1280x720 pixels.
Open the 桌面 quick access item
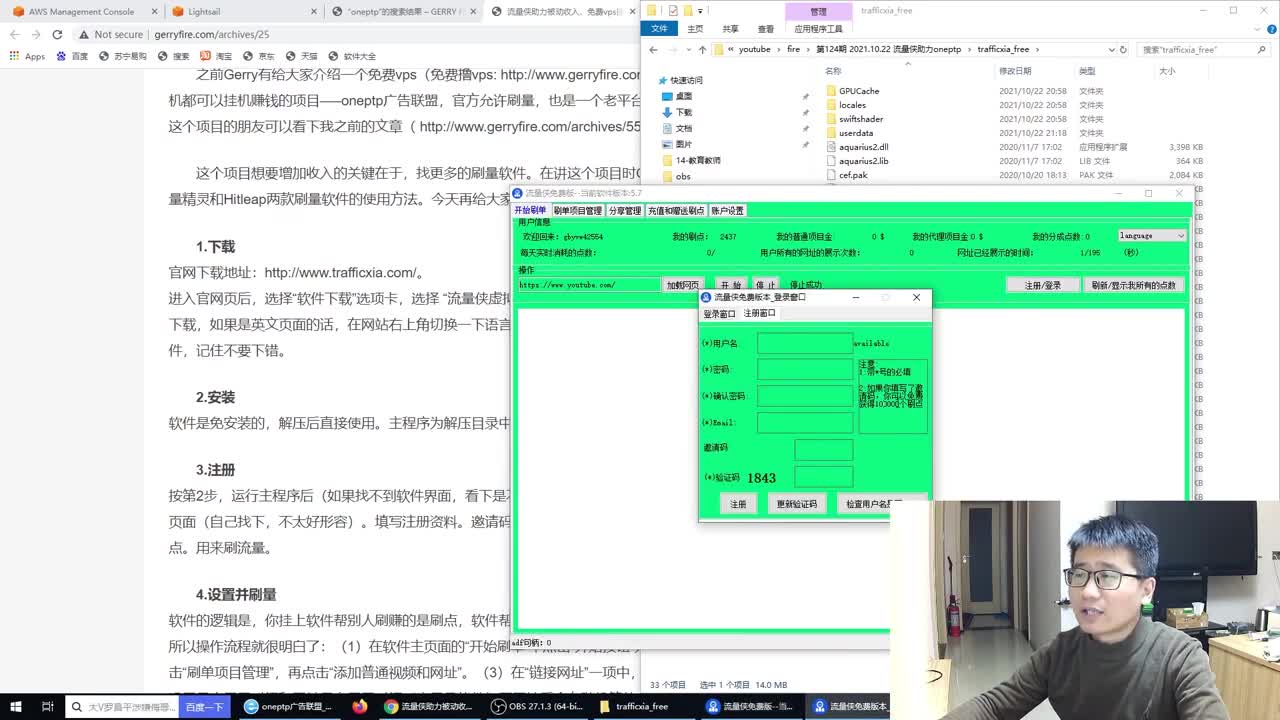tap(684, 96)
